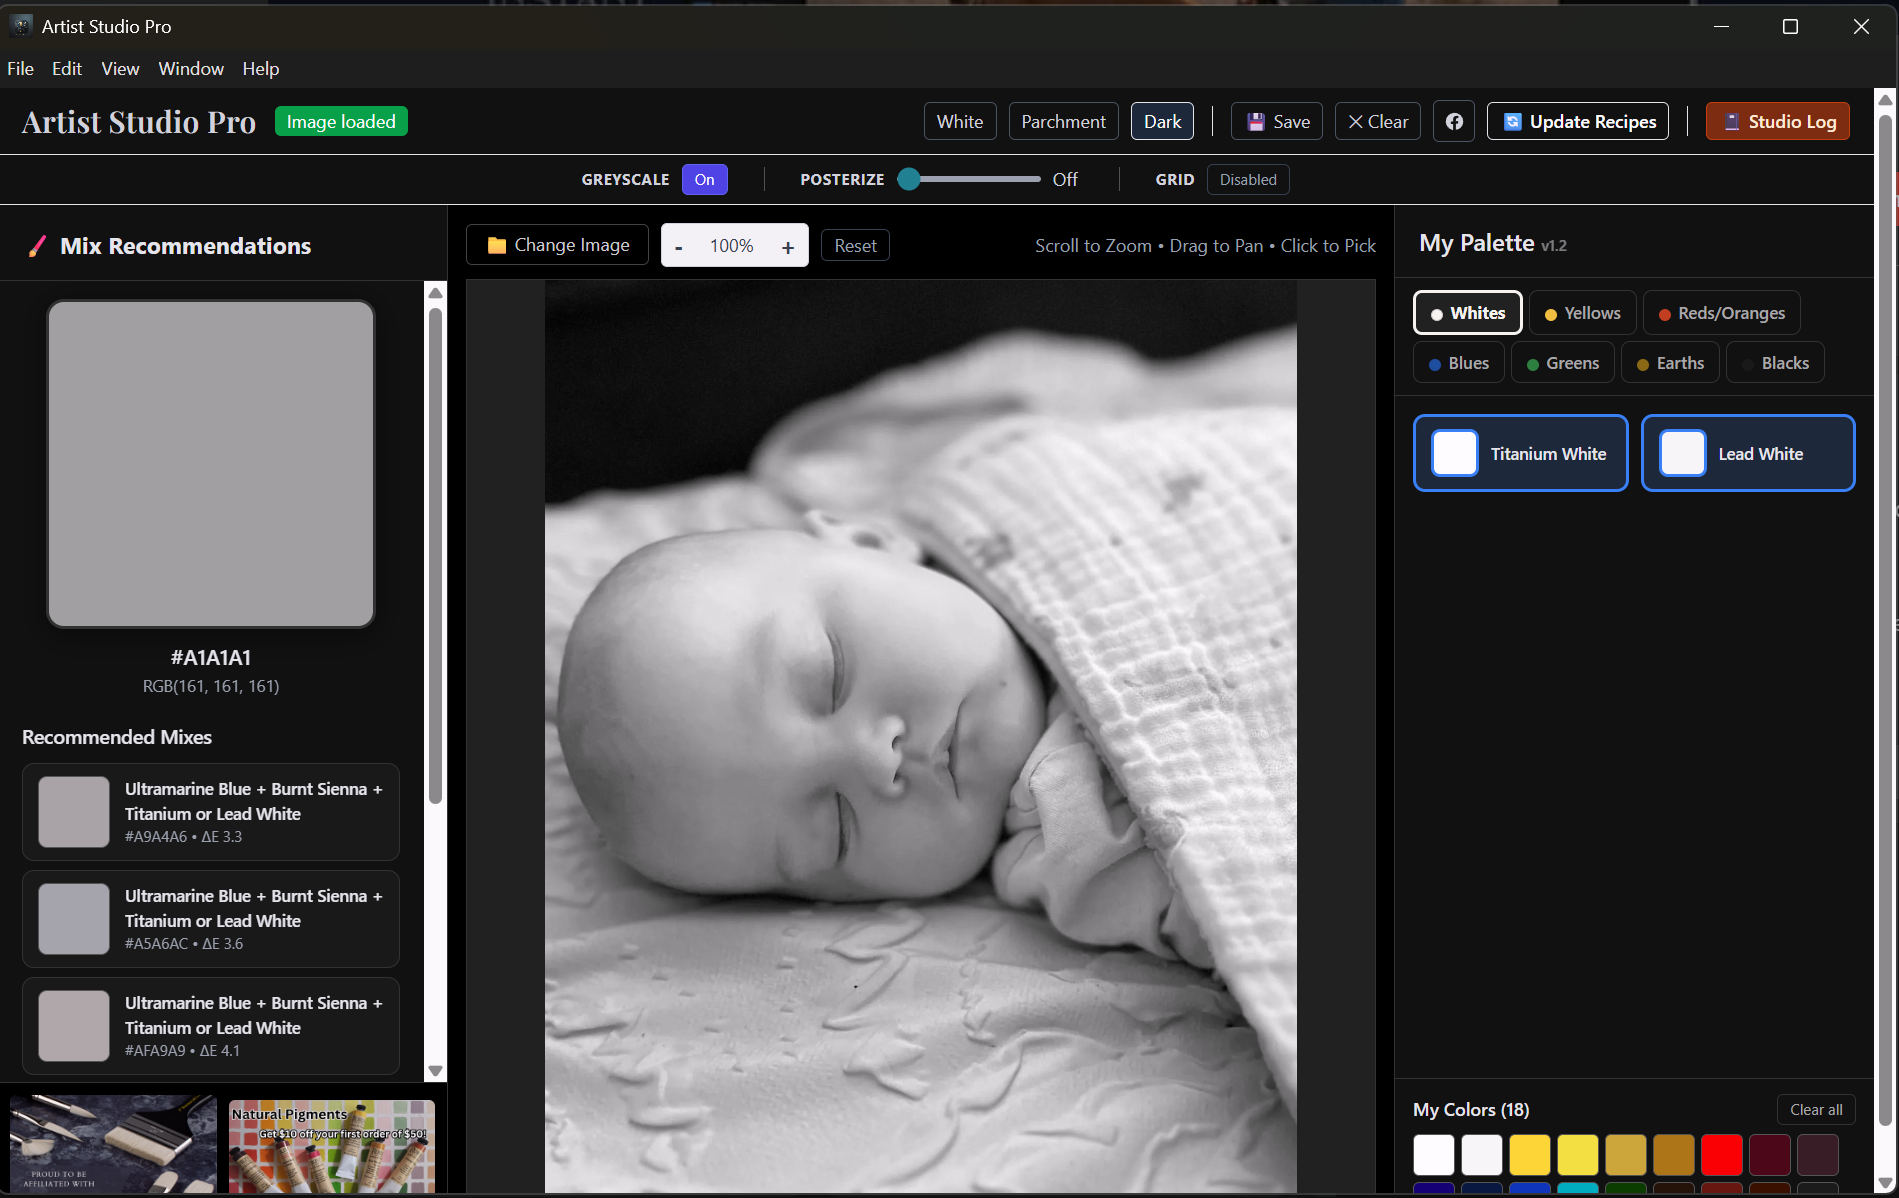Screen dimensions: 1899x1198
Task: Click Clear all in My Colors
Action: coord(1816,1110)
